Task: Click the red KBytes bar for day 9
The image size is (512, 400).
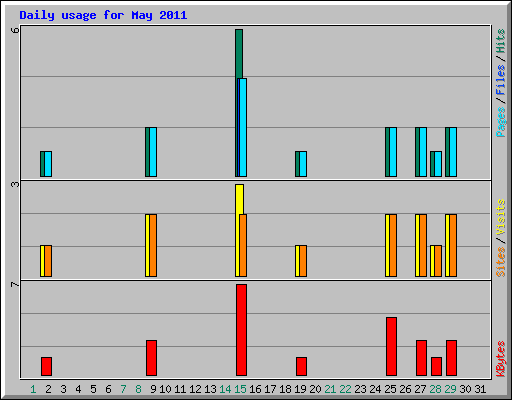Action: (151, 358)
